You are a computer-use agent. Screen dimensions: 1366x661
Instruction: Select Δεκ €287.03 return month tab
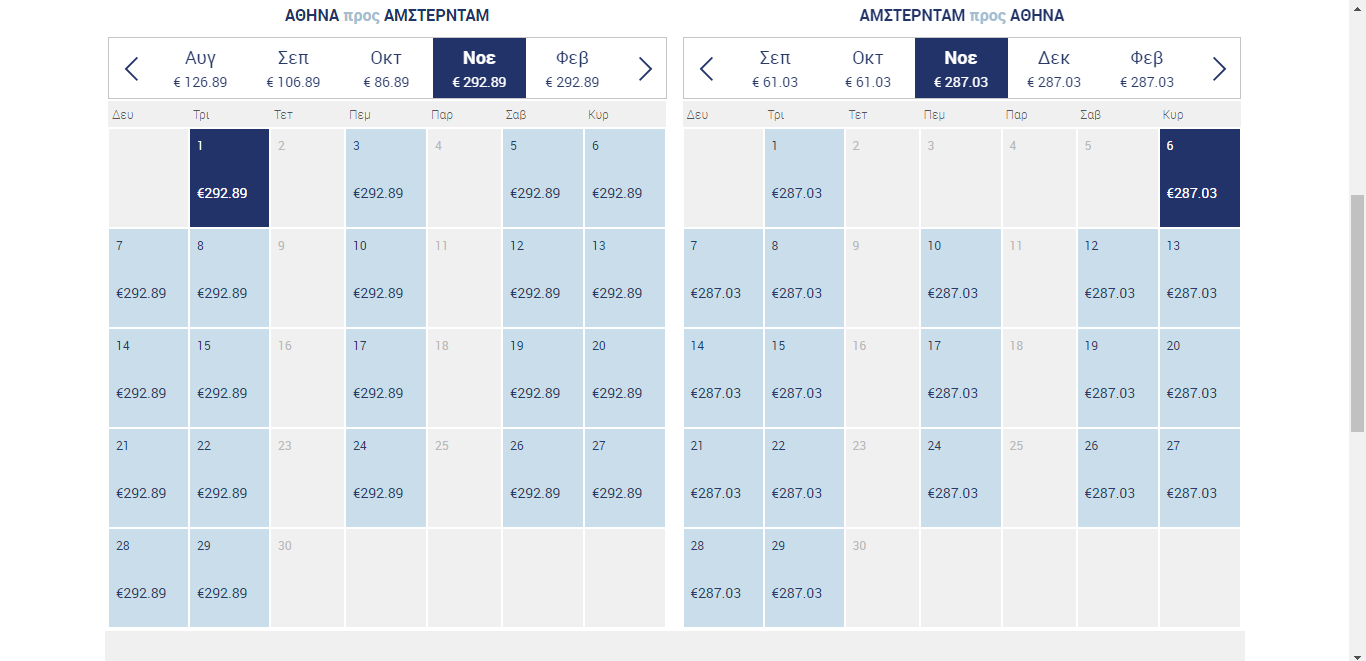(1054, 68)
